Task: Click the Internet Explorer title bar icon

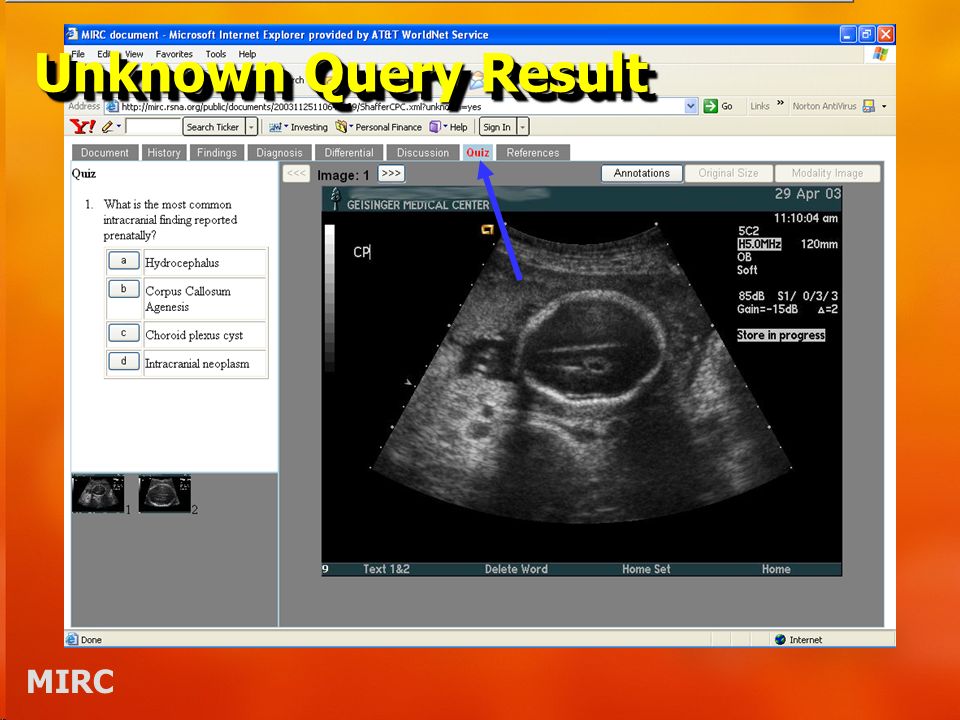Action: click(x=72, y=34)
